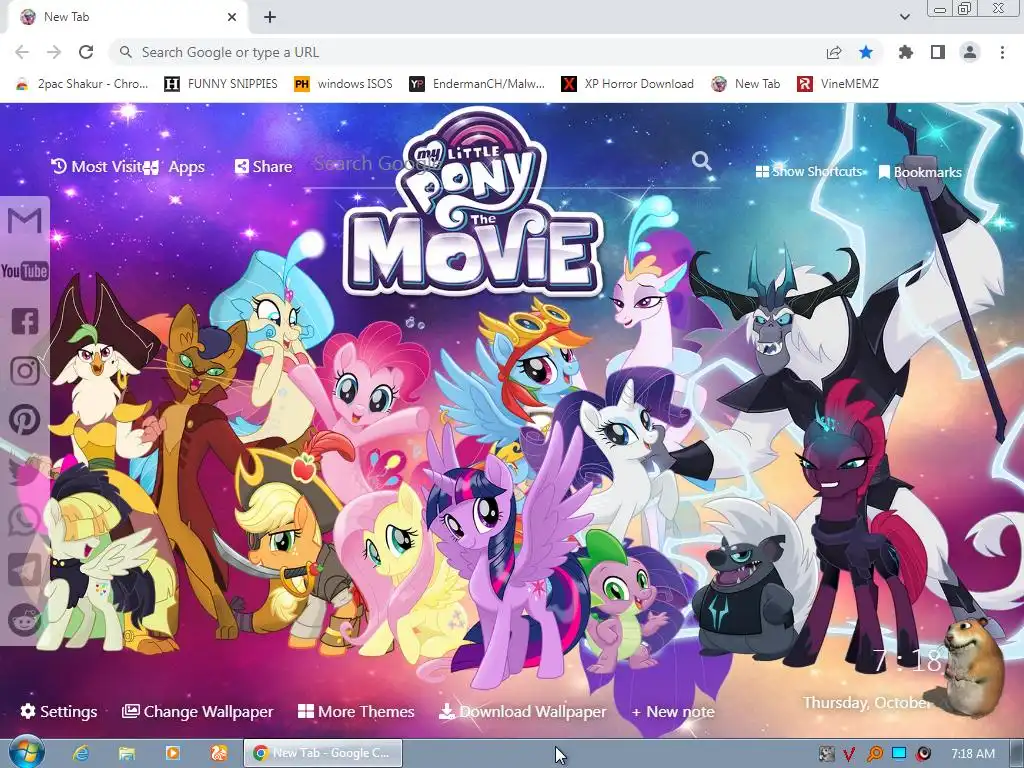Open the Extensions puzzle icon
This screenshot has width=1024, height=768.
(906, 52)
